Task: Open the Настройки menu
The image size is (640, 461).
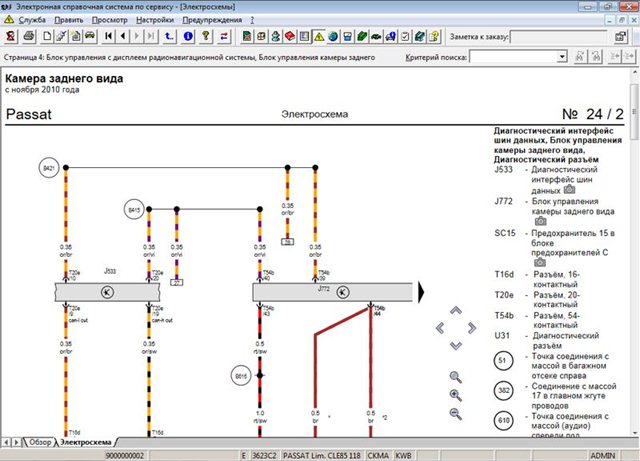Action: pos(155,20)
